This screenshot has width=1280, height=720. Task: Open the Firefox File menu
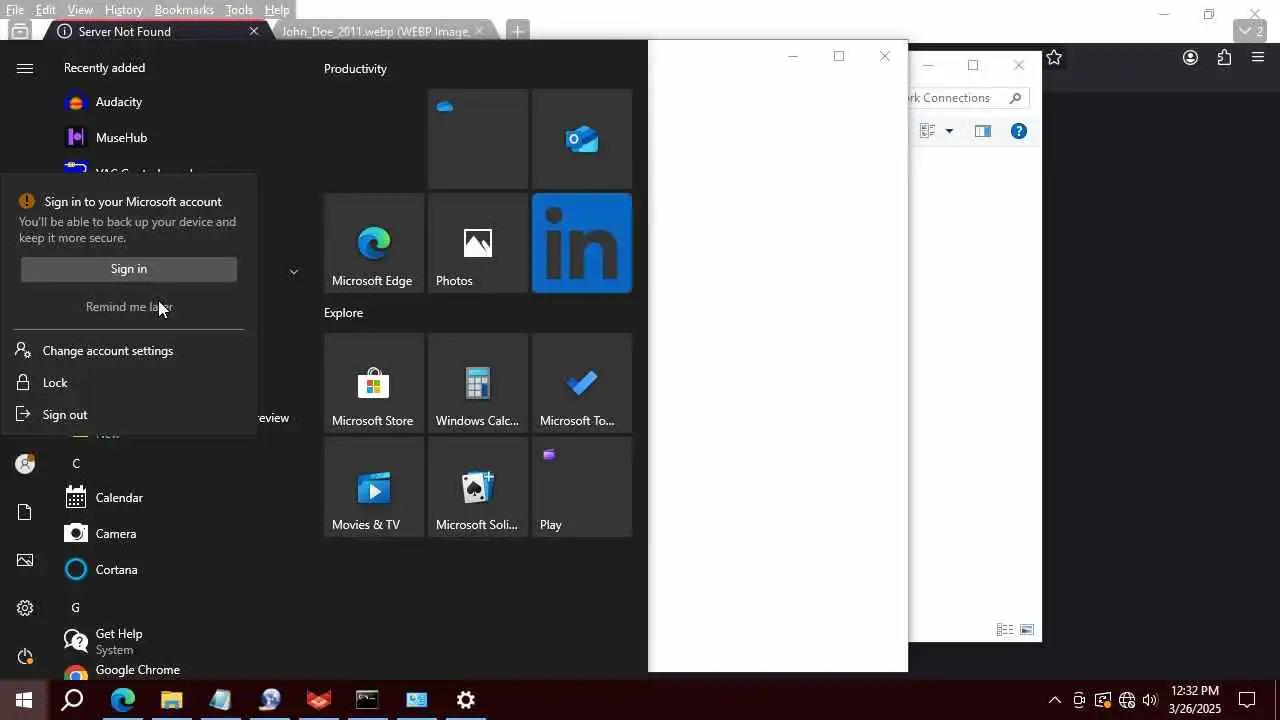pyautogui.click(x=15, y=10)
